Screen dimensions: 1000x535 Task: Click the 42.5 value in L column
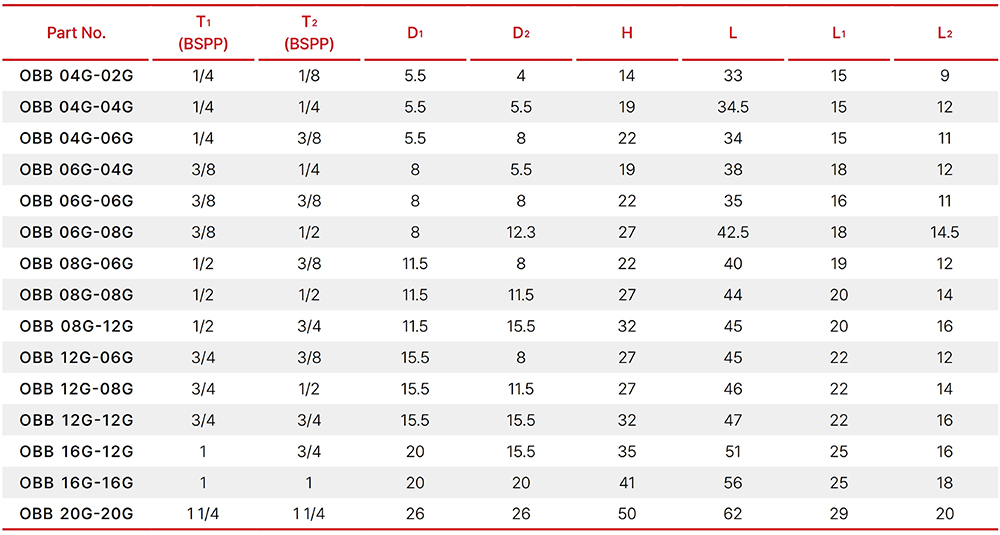pos(733,233)
